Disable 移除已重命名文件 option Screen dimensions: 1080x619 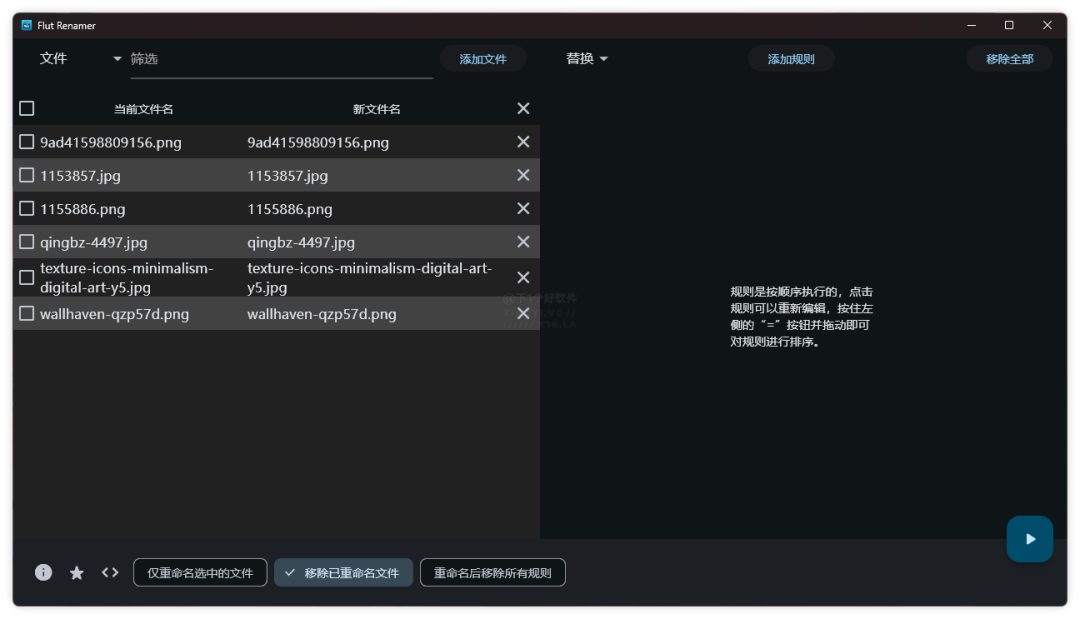point(343,572)
